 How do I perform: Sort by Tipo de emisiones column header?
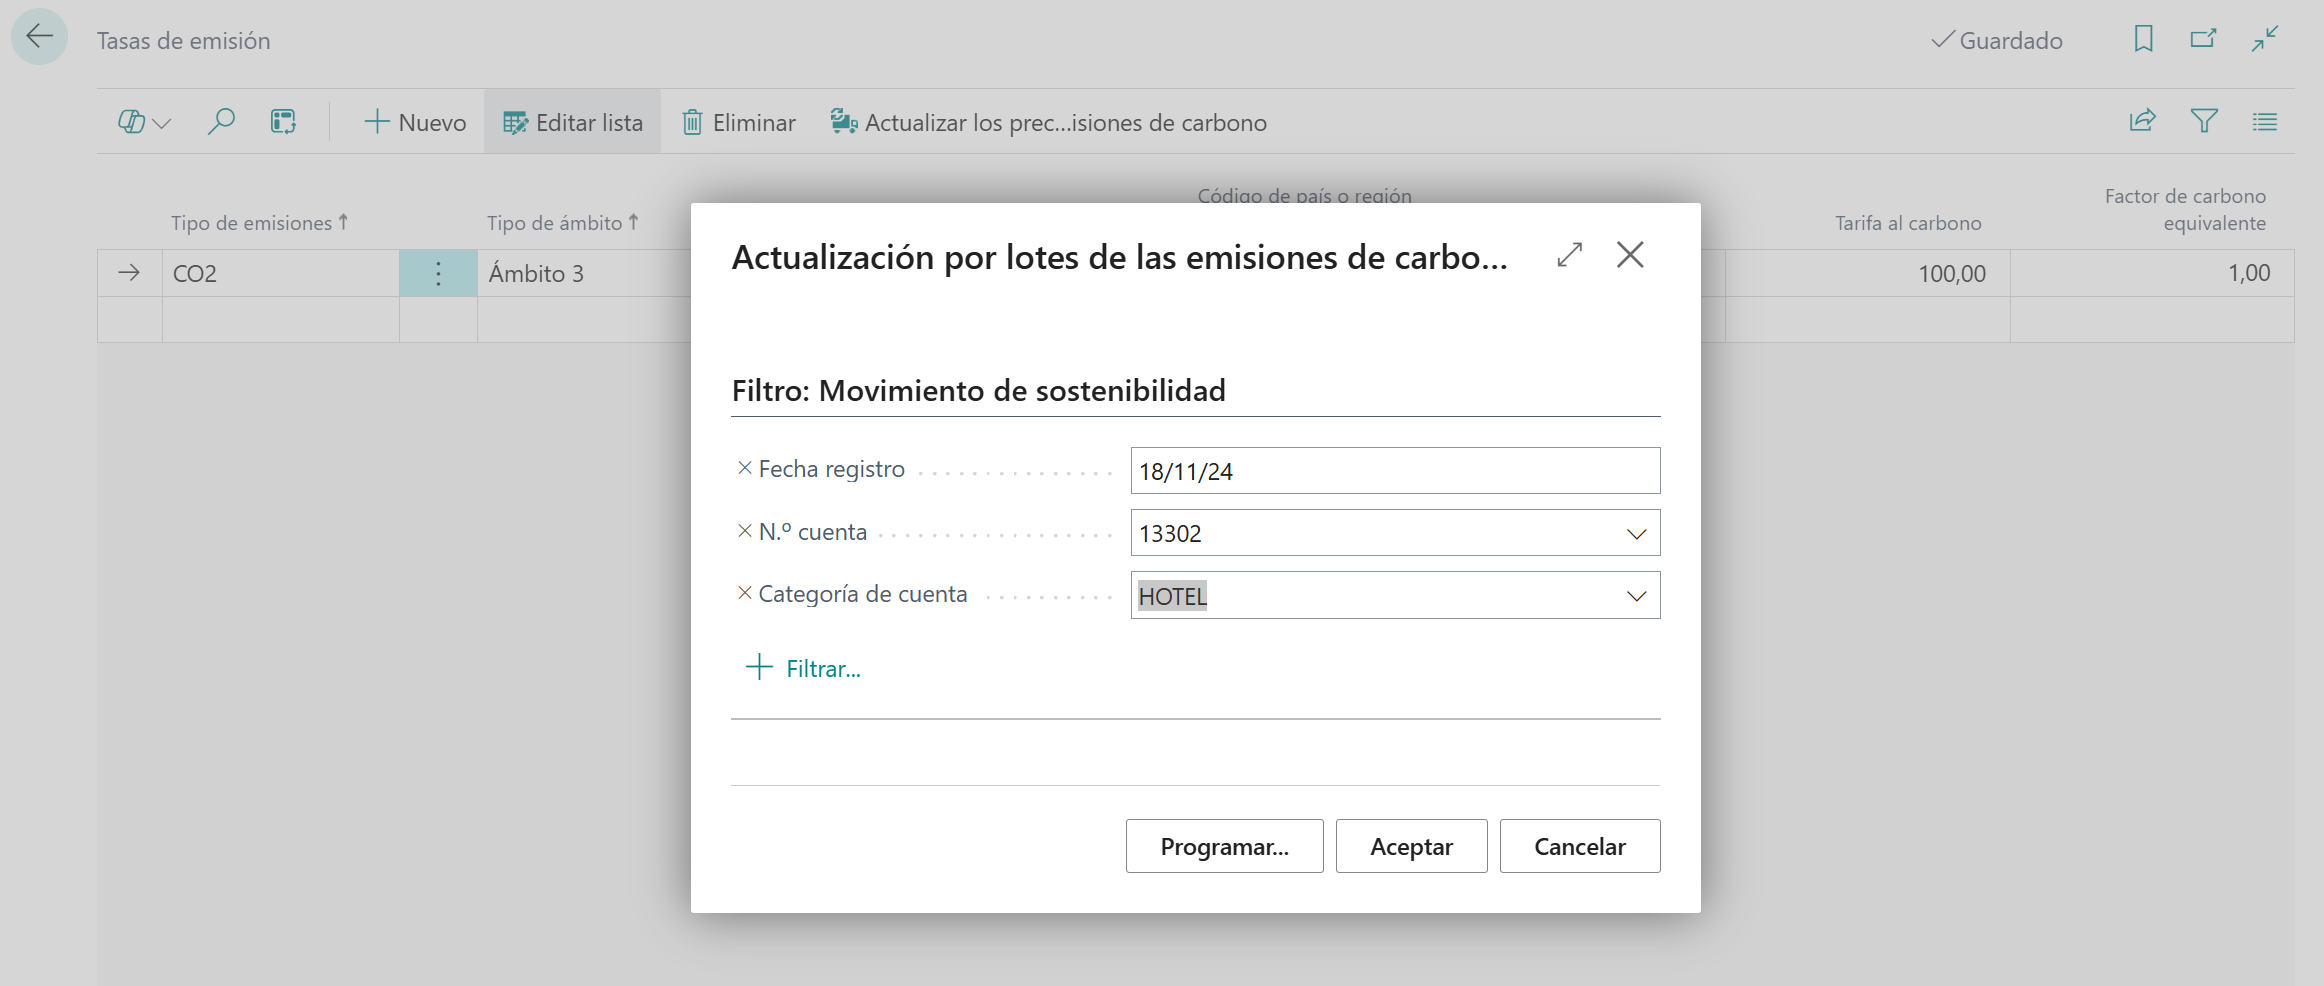pyautogui.click(x=259, y=222)
